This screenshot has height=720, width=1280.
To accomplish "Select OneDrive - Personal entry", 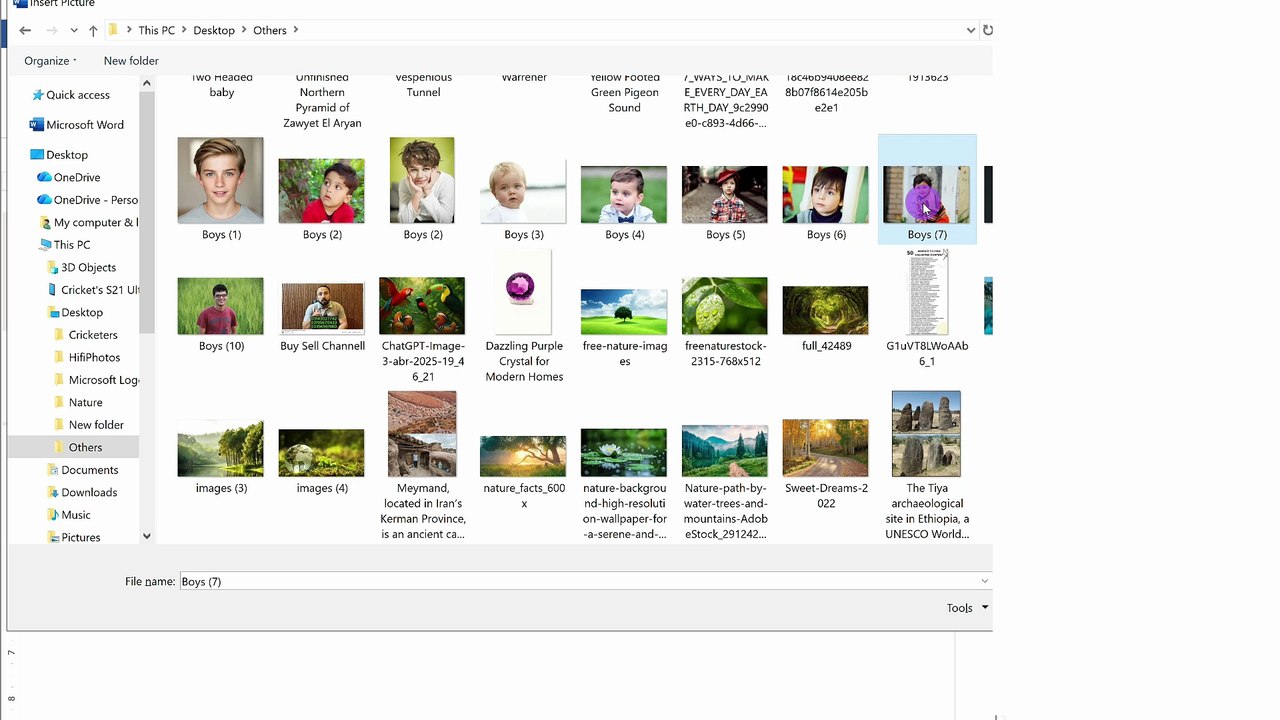I will pyautogui.click(x=87, y=200).
